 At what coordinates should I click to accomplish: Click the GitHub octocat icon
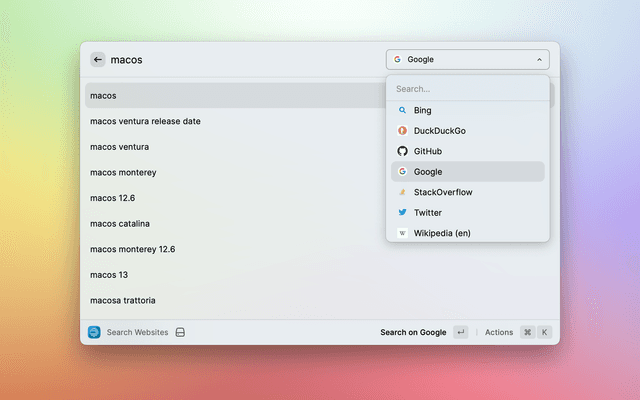[x=402, y=151]
